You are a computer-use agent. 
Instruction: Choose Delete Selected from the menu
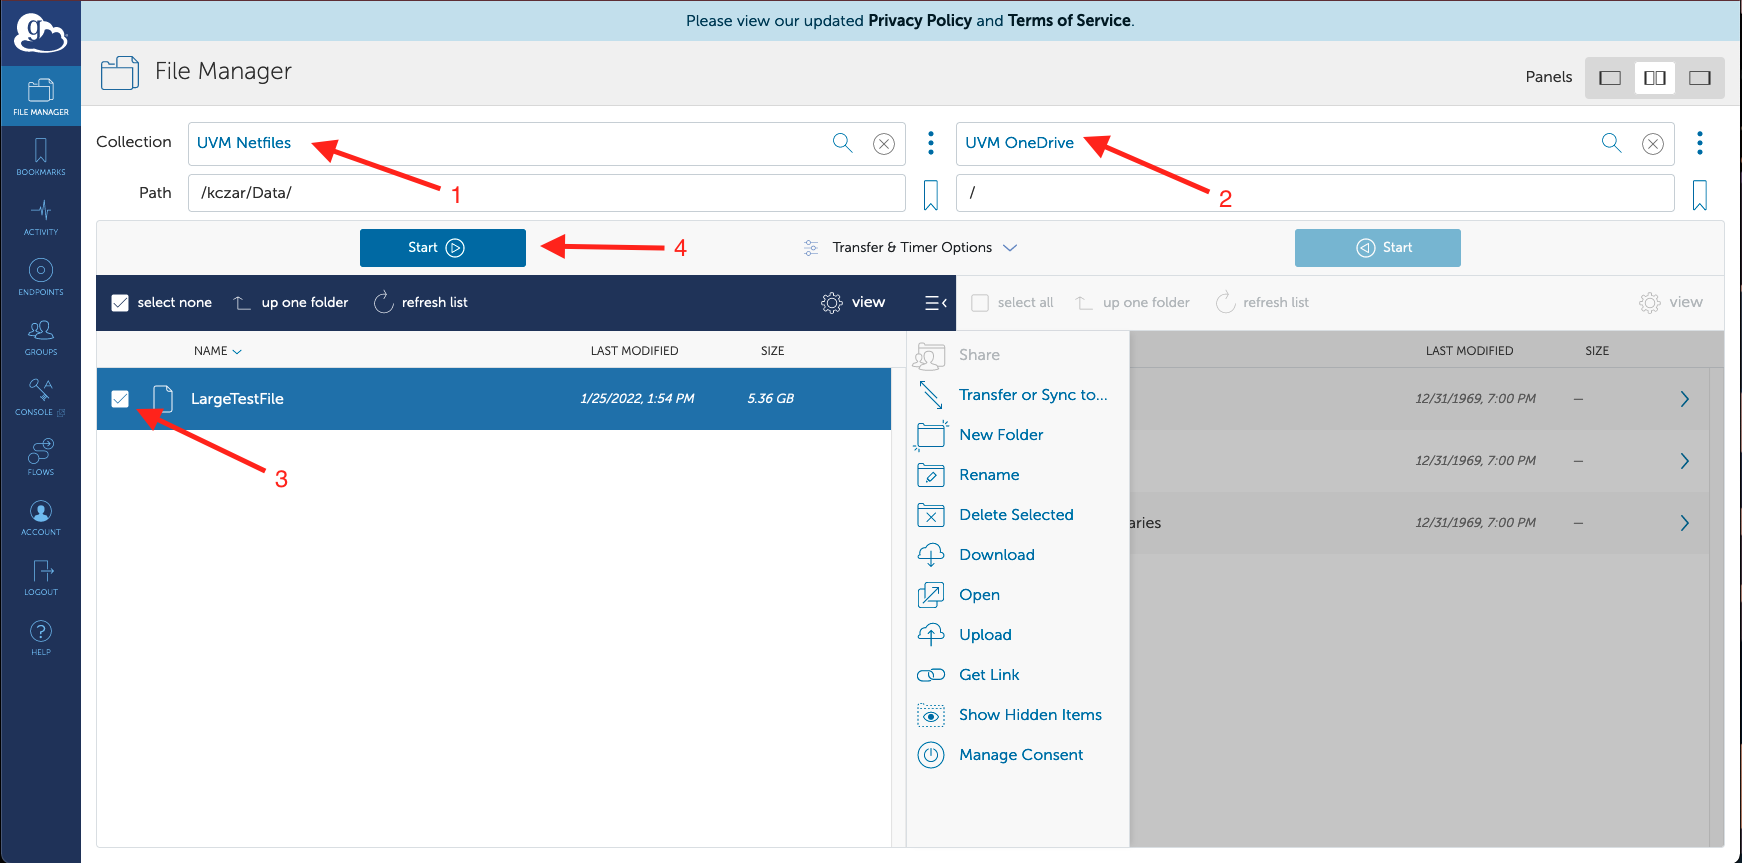pos(1016,515)
